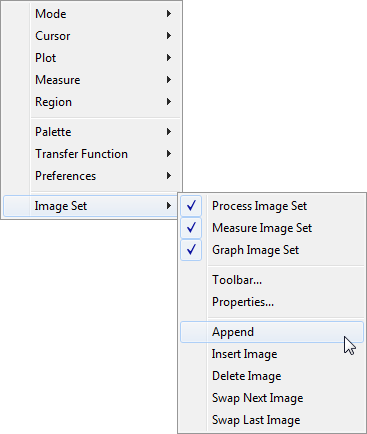Screen dimensions: 367x434
Task: Expand the Mode submenu arrow
Action: 169,14
